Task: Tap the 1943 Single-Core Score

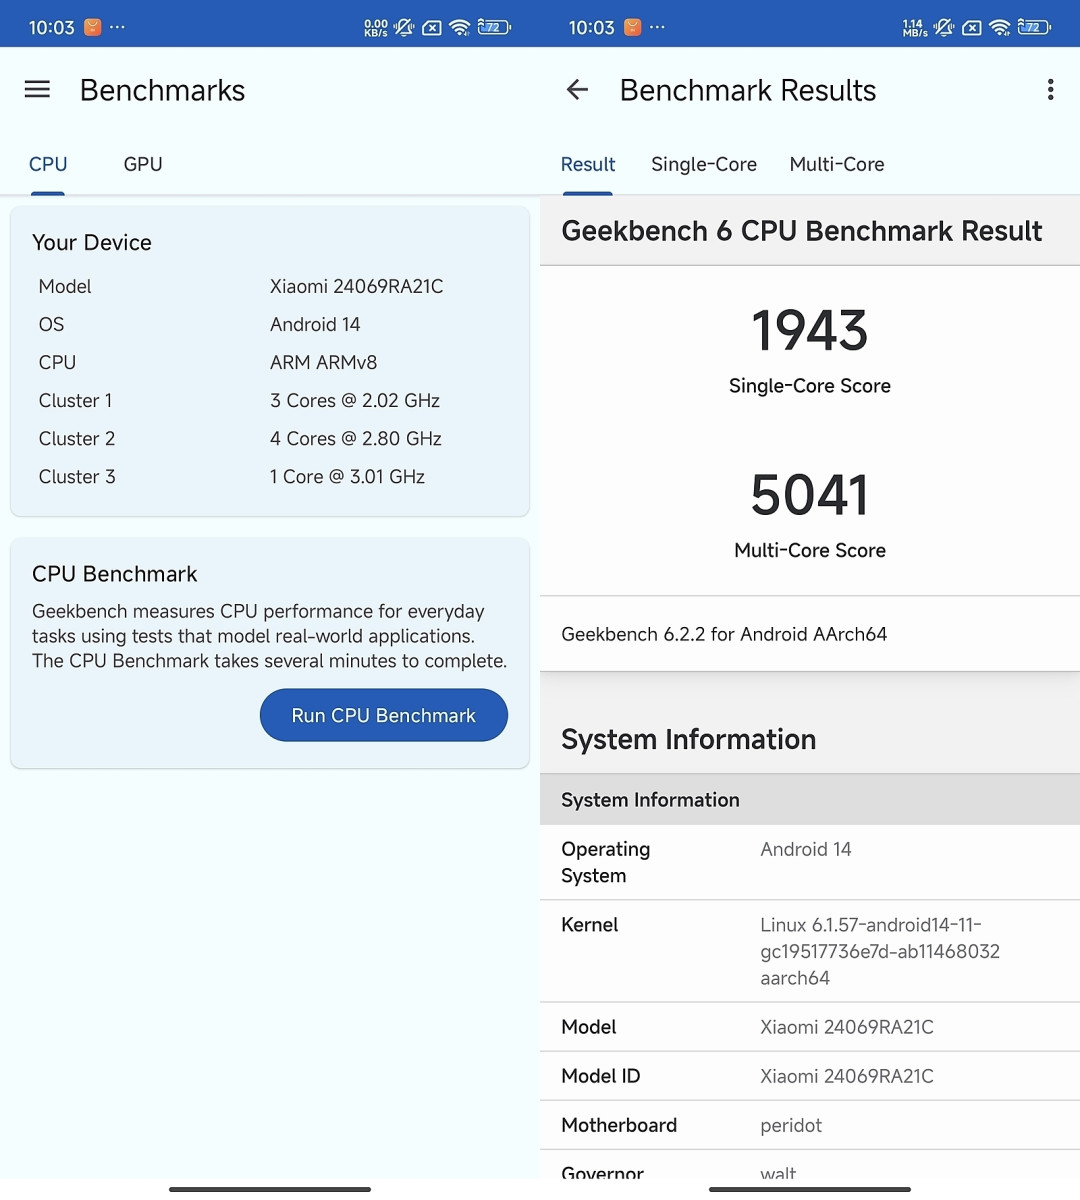Action: click(809, 331)
